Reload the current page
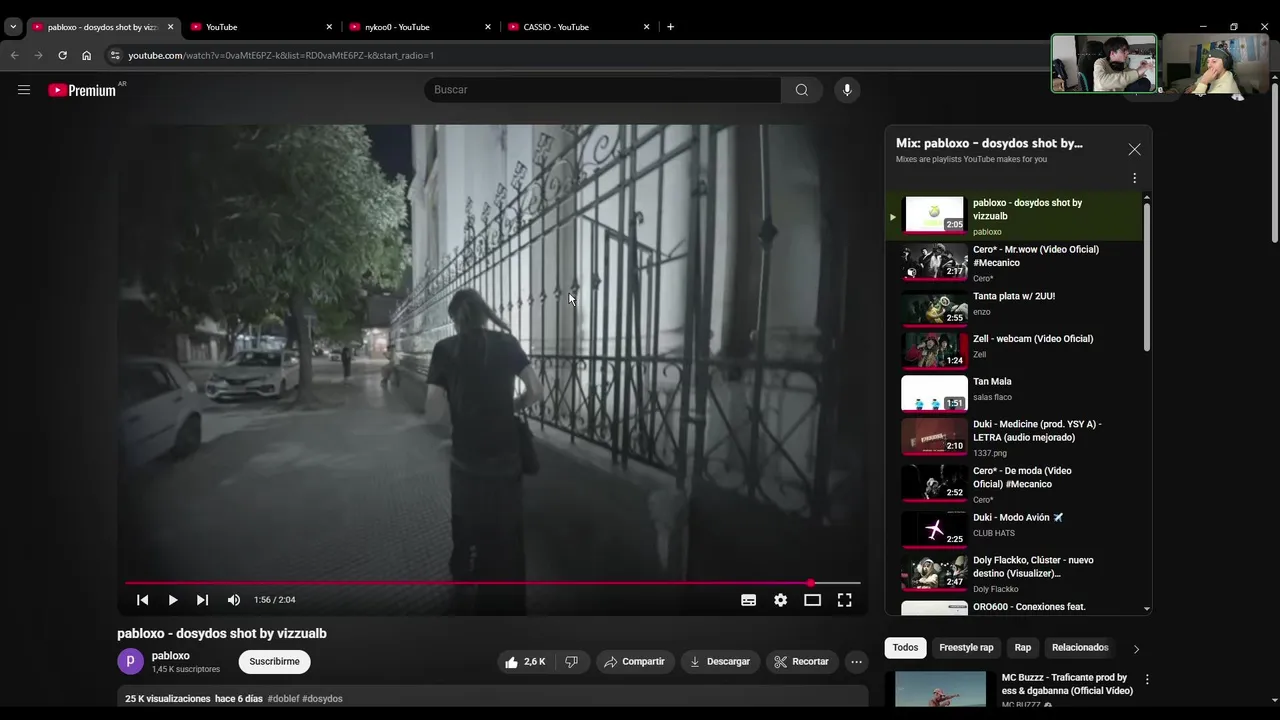This screenshot has width=1280, height=720. tap(62, 55)
